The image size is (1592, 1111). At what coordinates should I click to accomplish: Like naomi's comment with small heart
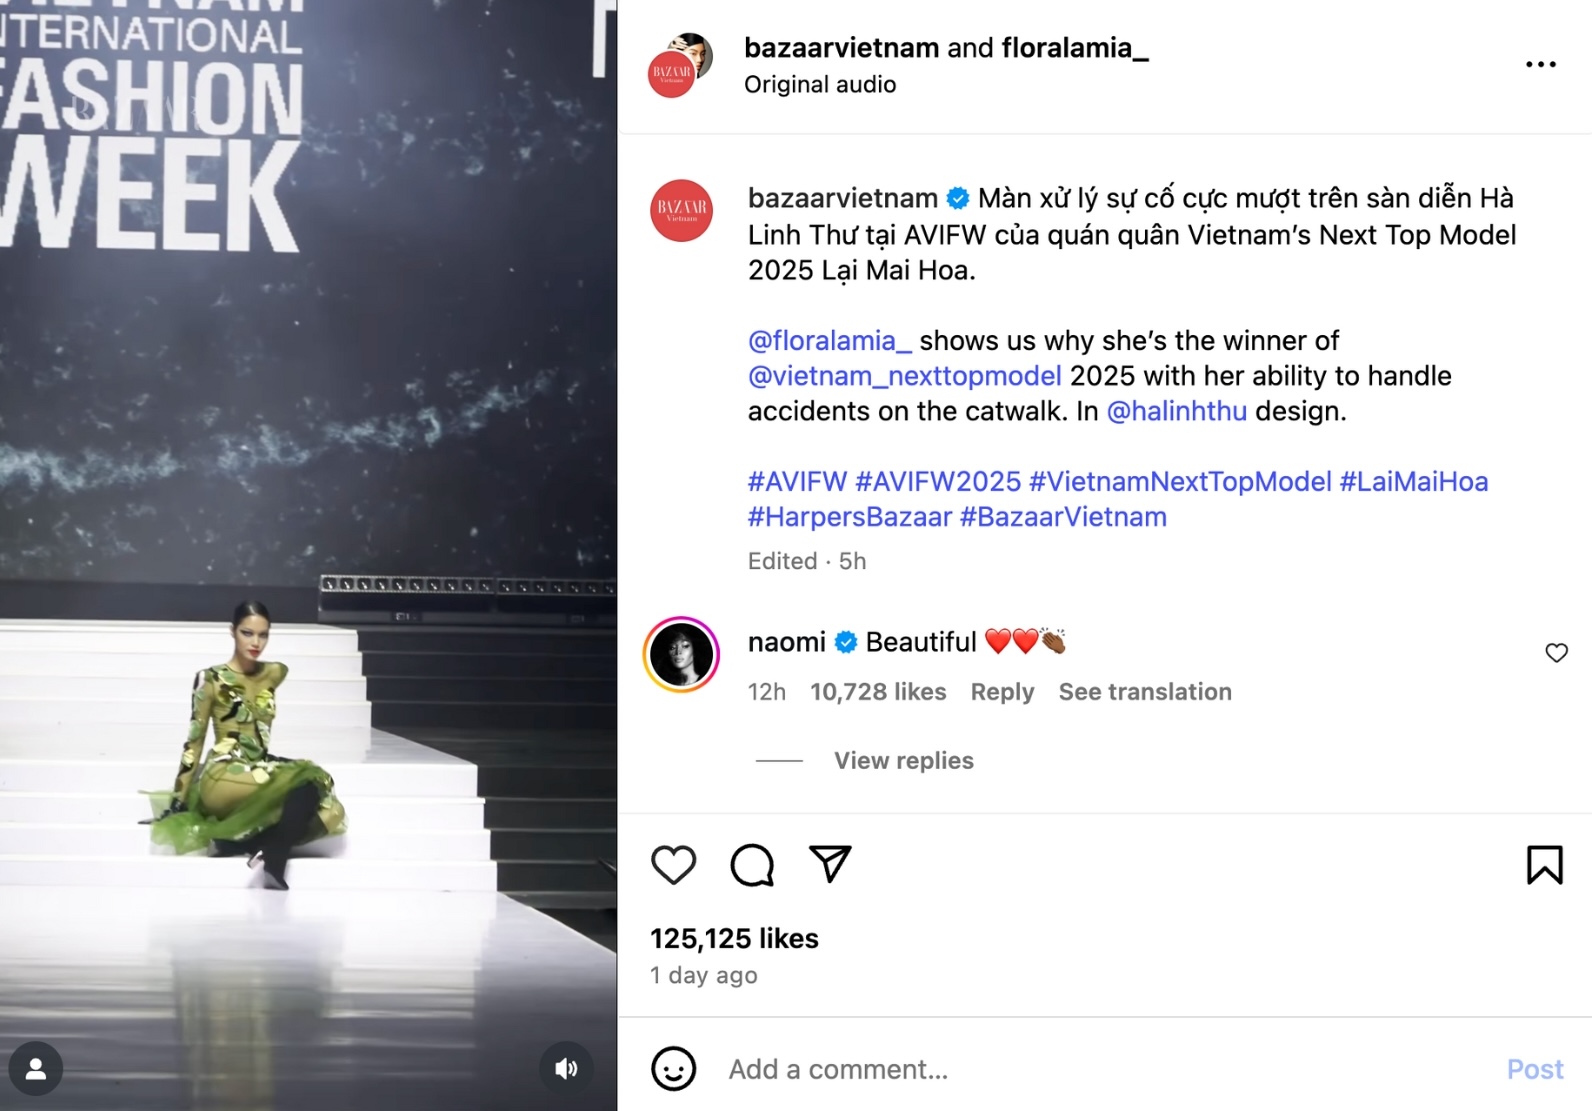[1556, 653]
